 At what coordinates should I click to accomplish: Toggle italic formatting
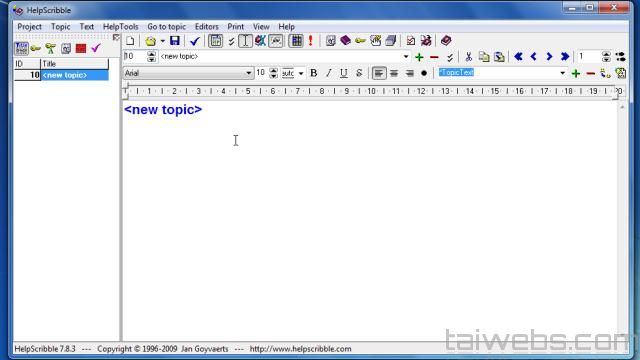(329, 73)
